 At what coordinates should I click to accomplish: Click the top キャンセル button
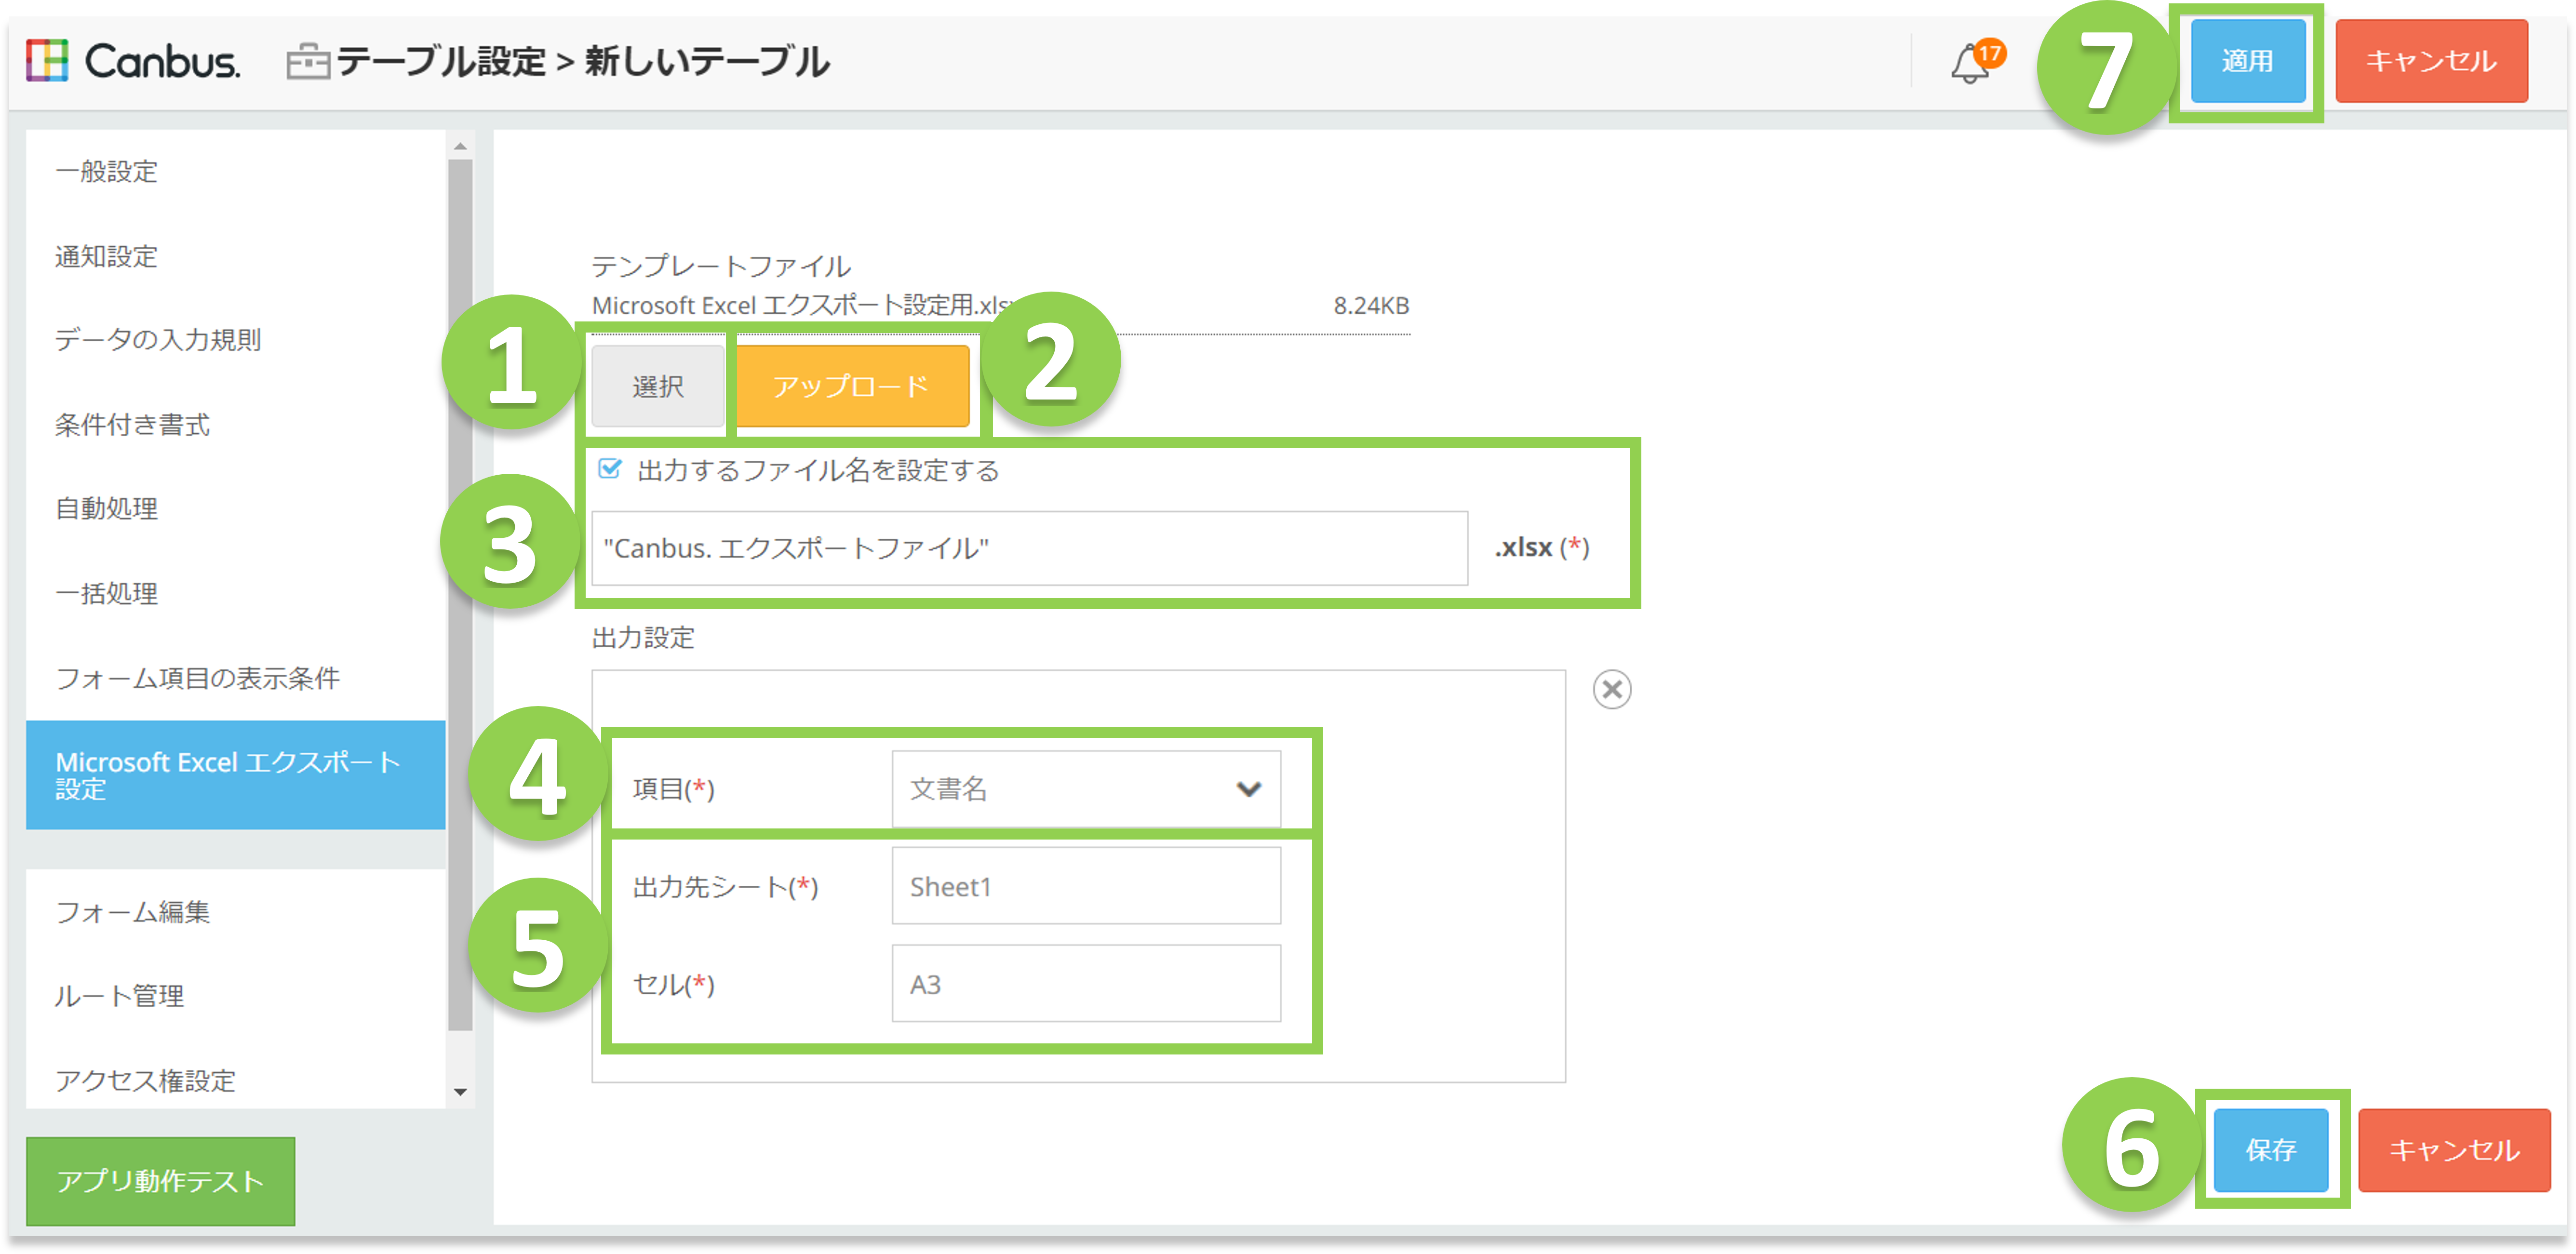tap(2431, 61)
